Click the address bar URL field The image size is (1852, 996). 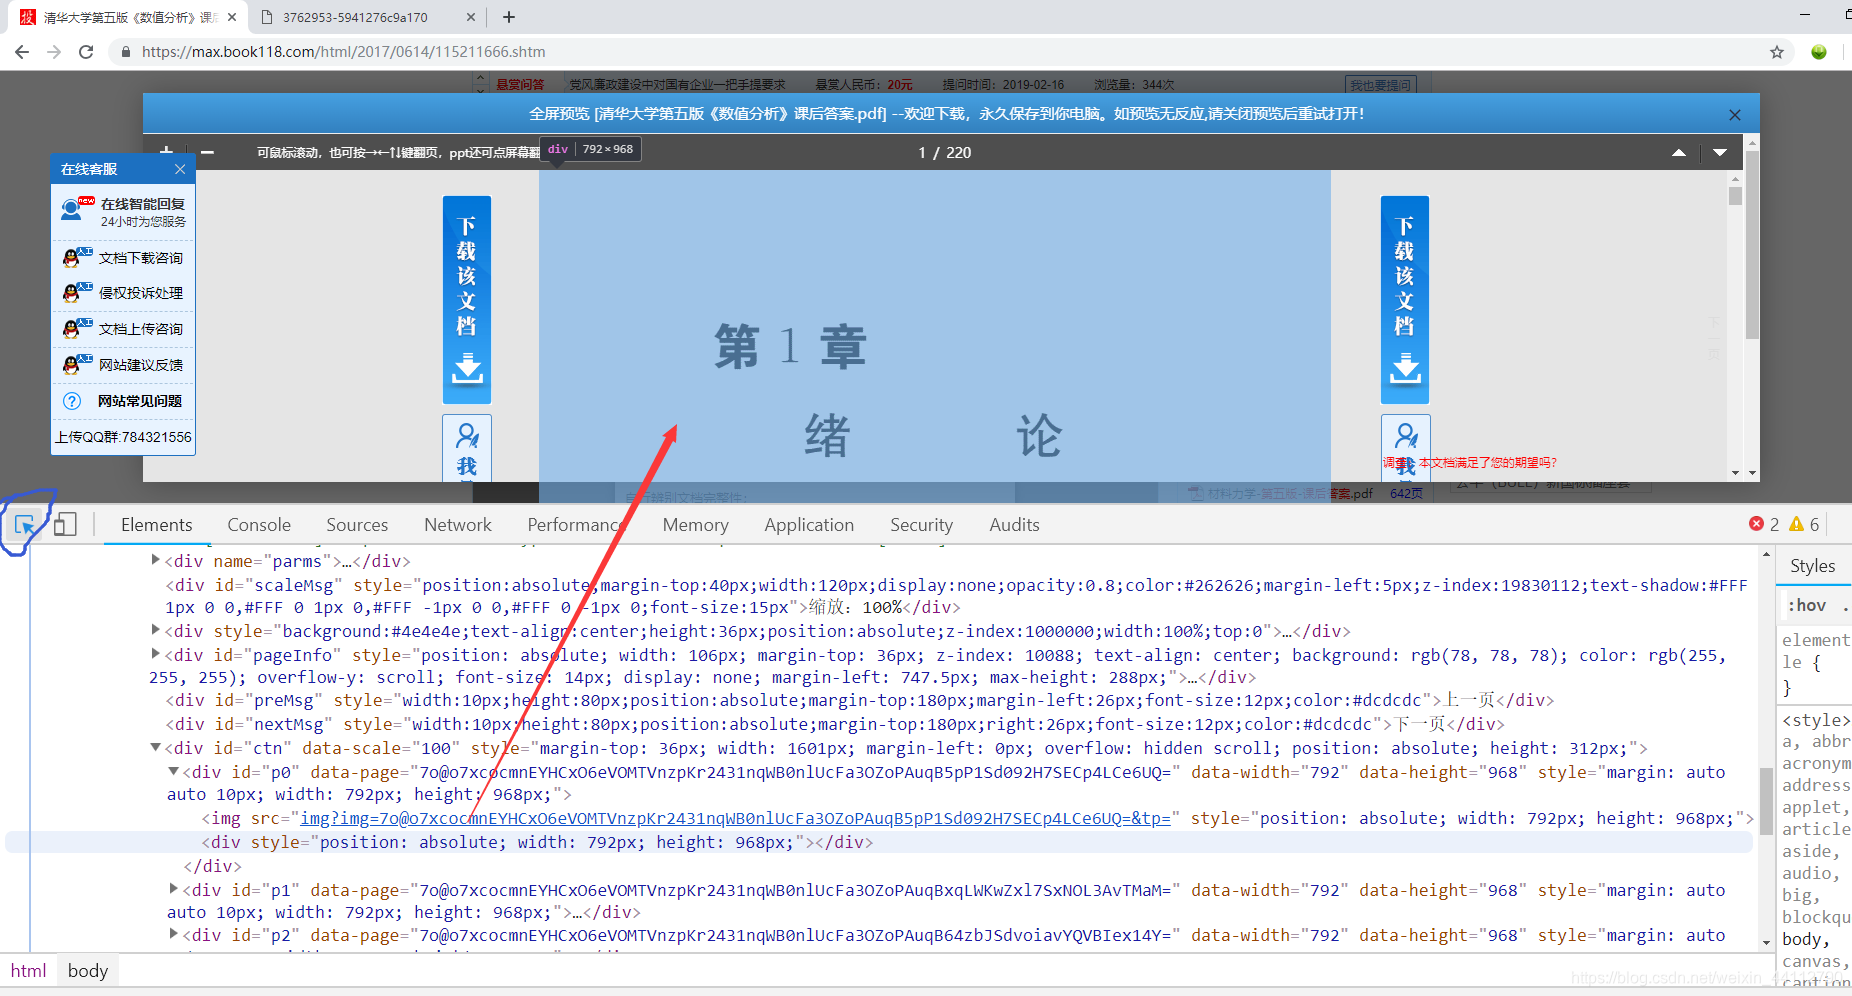(940, 52)
